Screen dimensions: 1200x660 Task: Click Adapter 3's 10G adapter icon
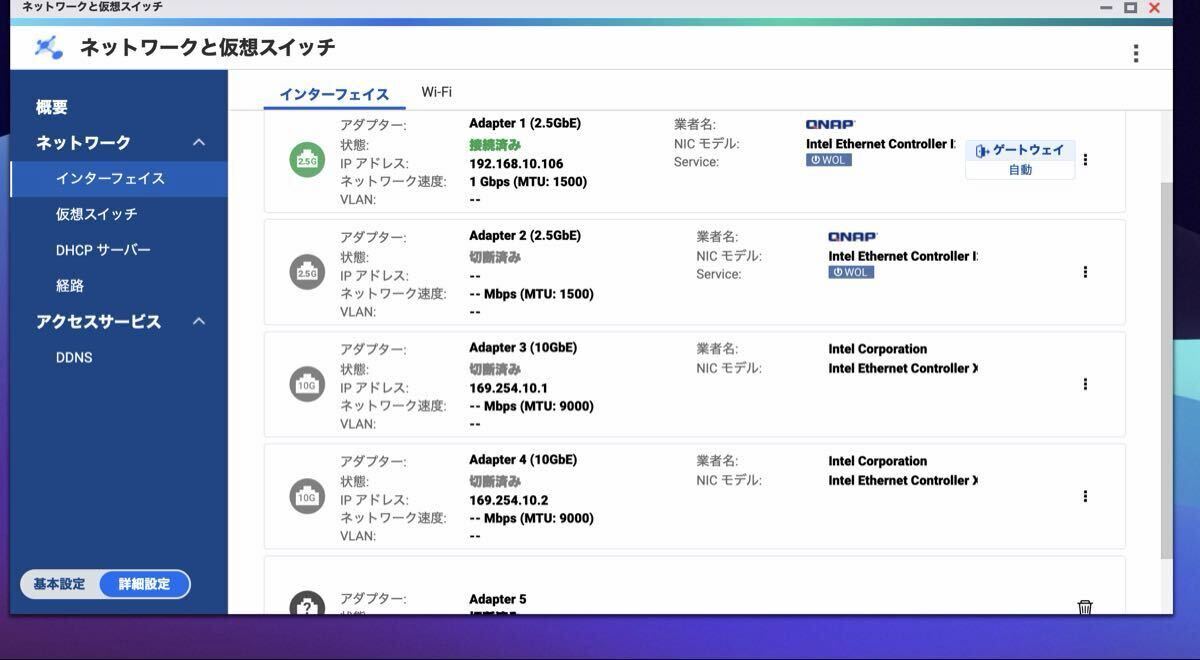306,383
